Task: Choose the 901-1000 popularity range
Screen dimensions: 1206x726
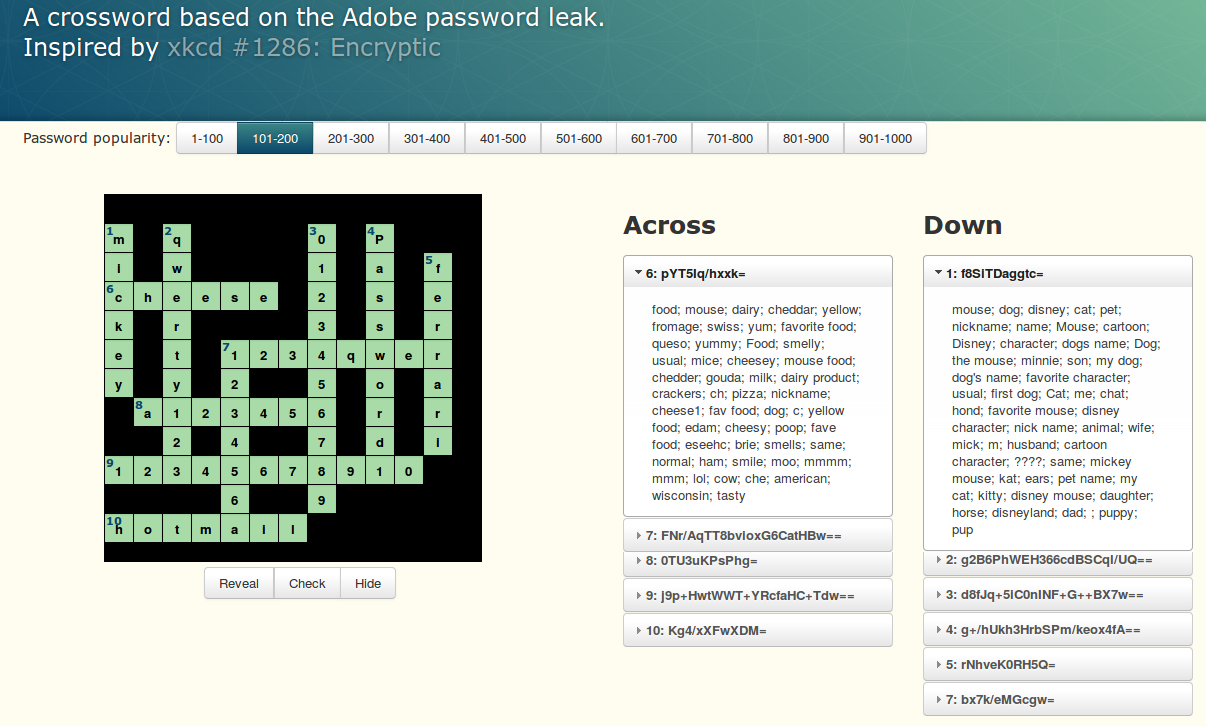Action: click(x=885, y=139)
